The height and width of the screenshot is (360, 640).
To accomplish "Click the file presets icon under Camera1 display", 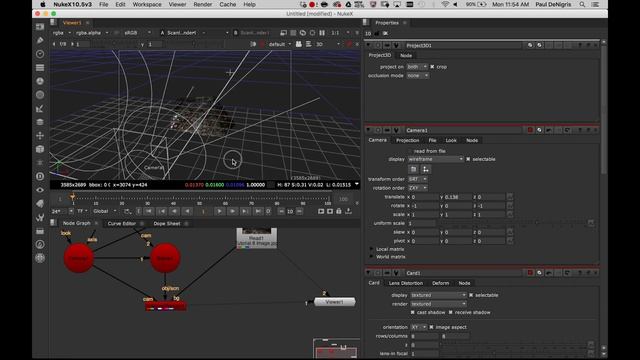I will (x=413, y=169).
